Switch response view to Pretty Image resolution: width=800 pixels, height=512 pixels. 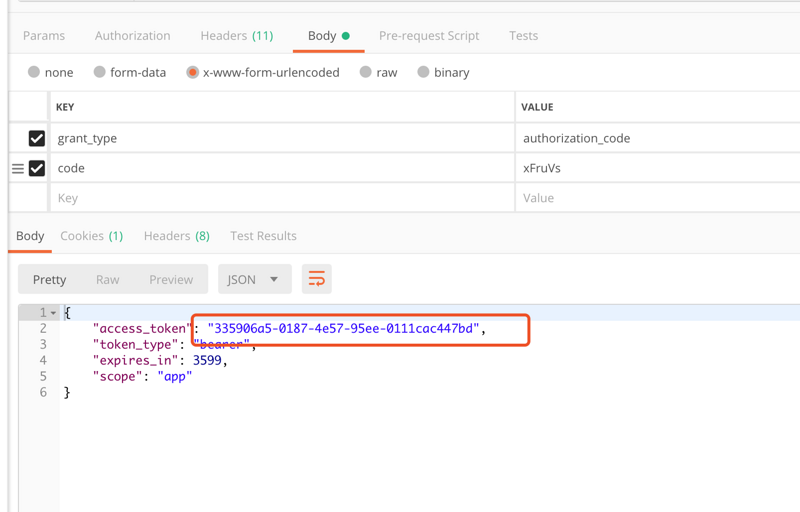[49, 279]
